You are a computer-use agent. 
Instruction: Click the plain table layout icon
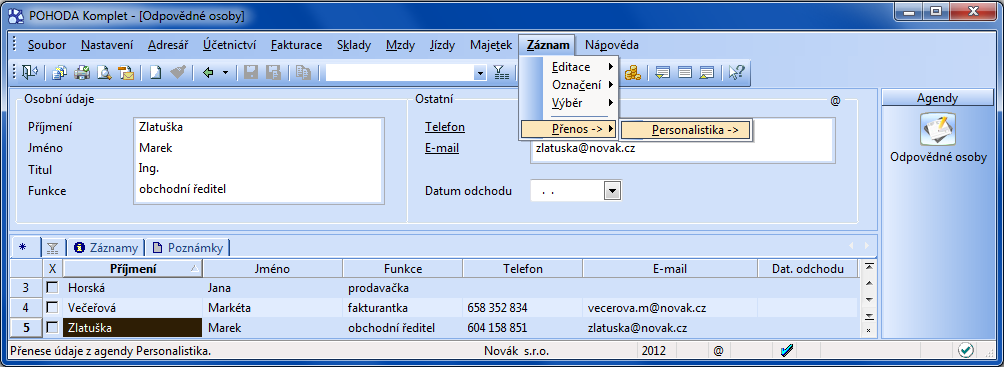pos(684,72)
